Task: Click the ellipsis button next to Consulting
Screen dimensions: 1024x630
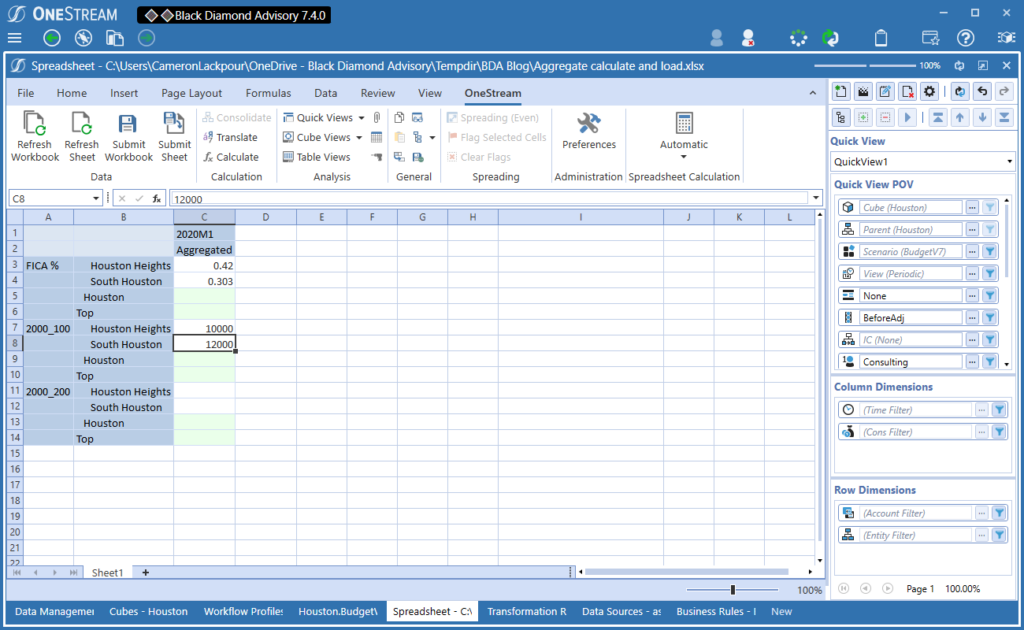Action: coord(972,362)
